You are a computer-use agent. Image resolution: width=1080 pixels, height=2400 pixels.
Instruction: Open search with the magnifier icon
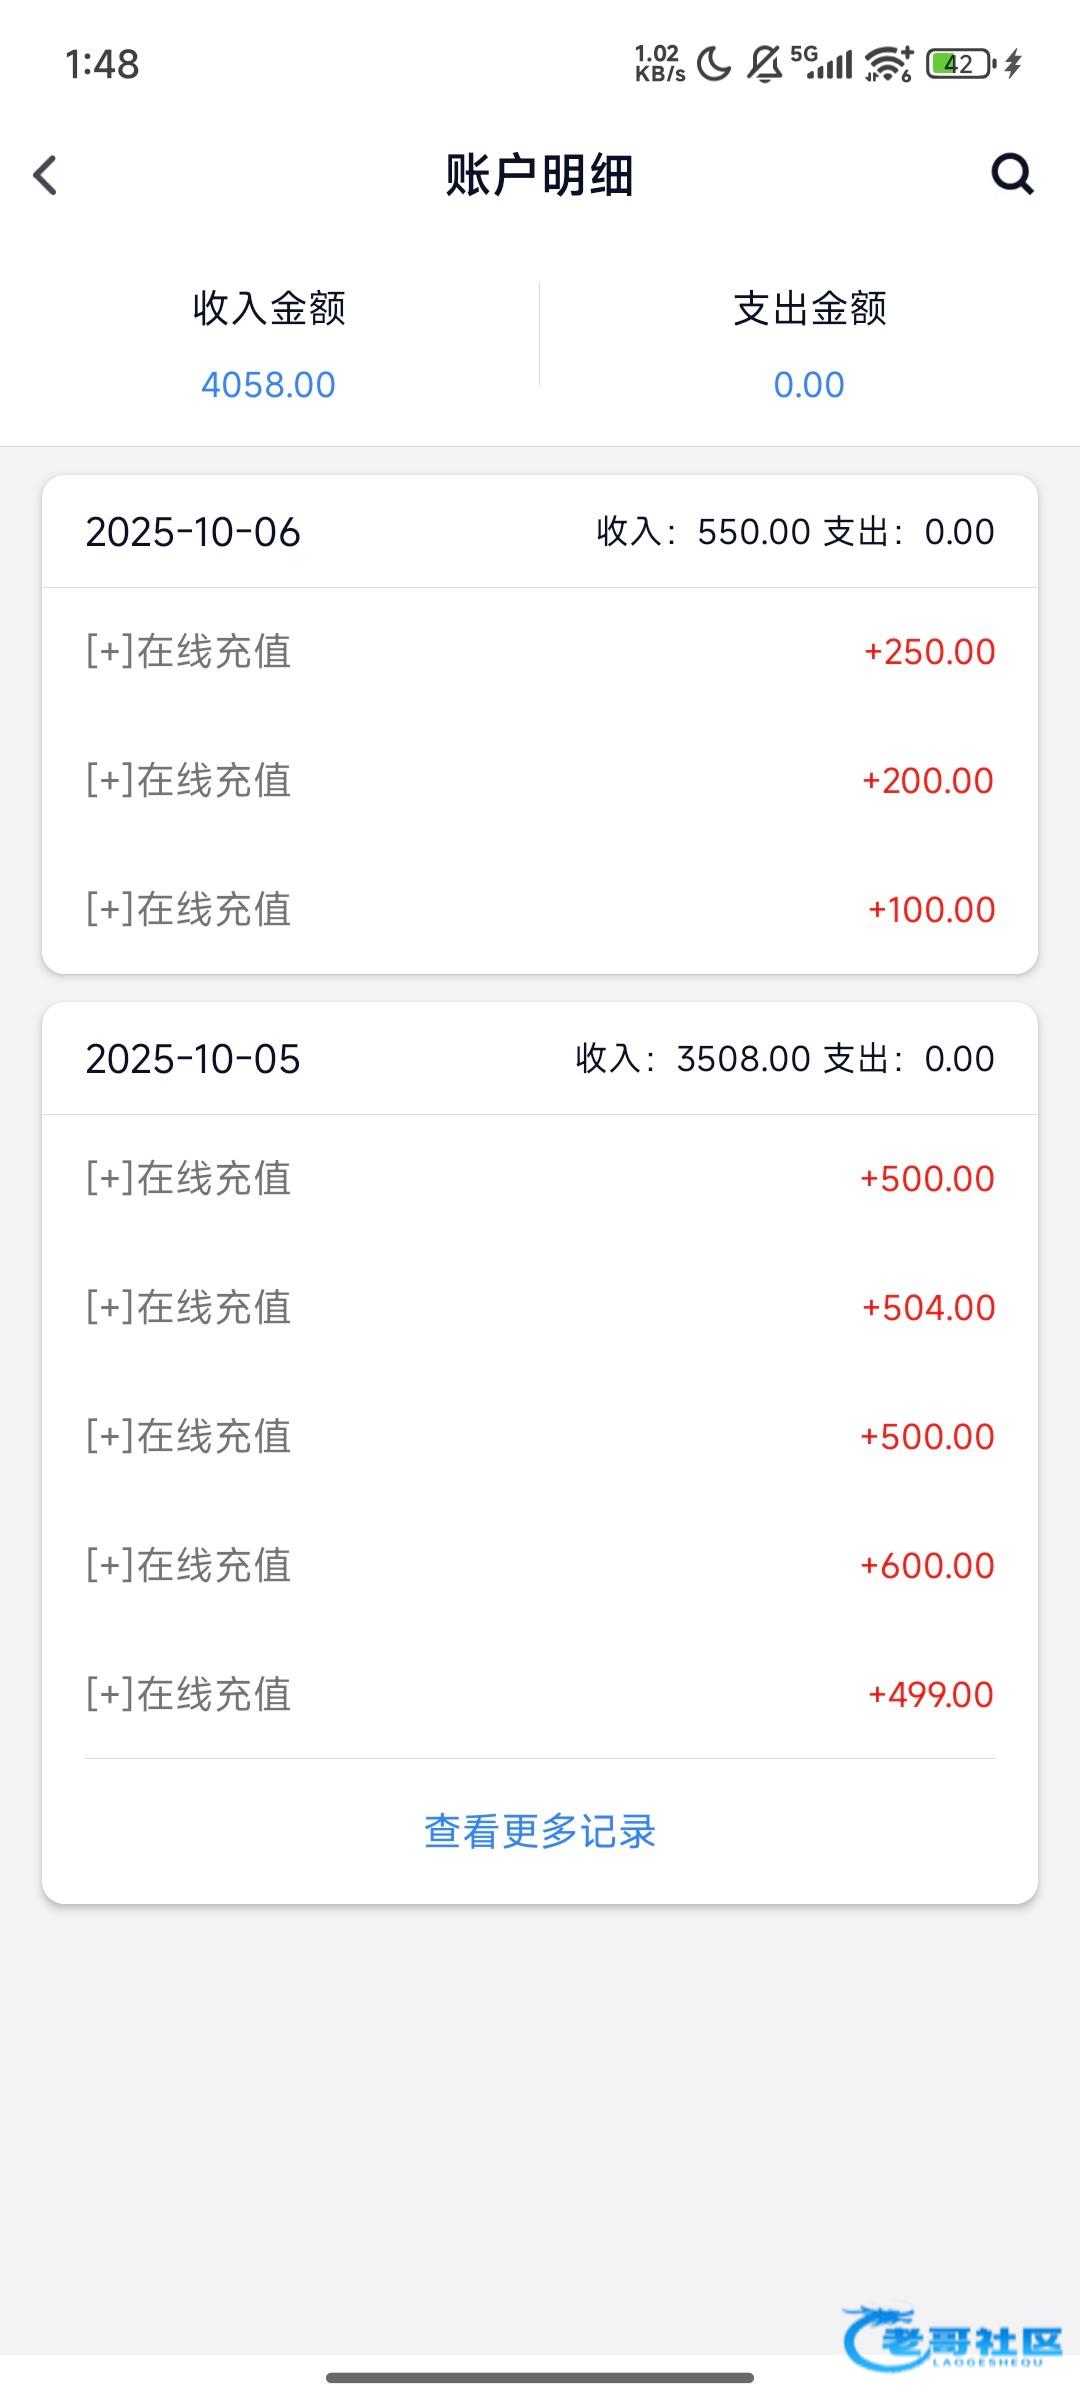pos(1012,174)
